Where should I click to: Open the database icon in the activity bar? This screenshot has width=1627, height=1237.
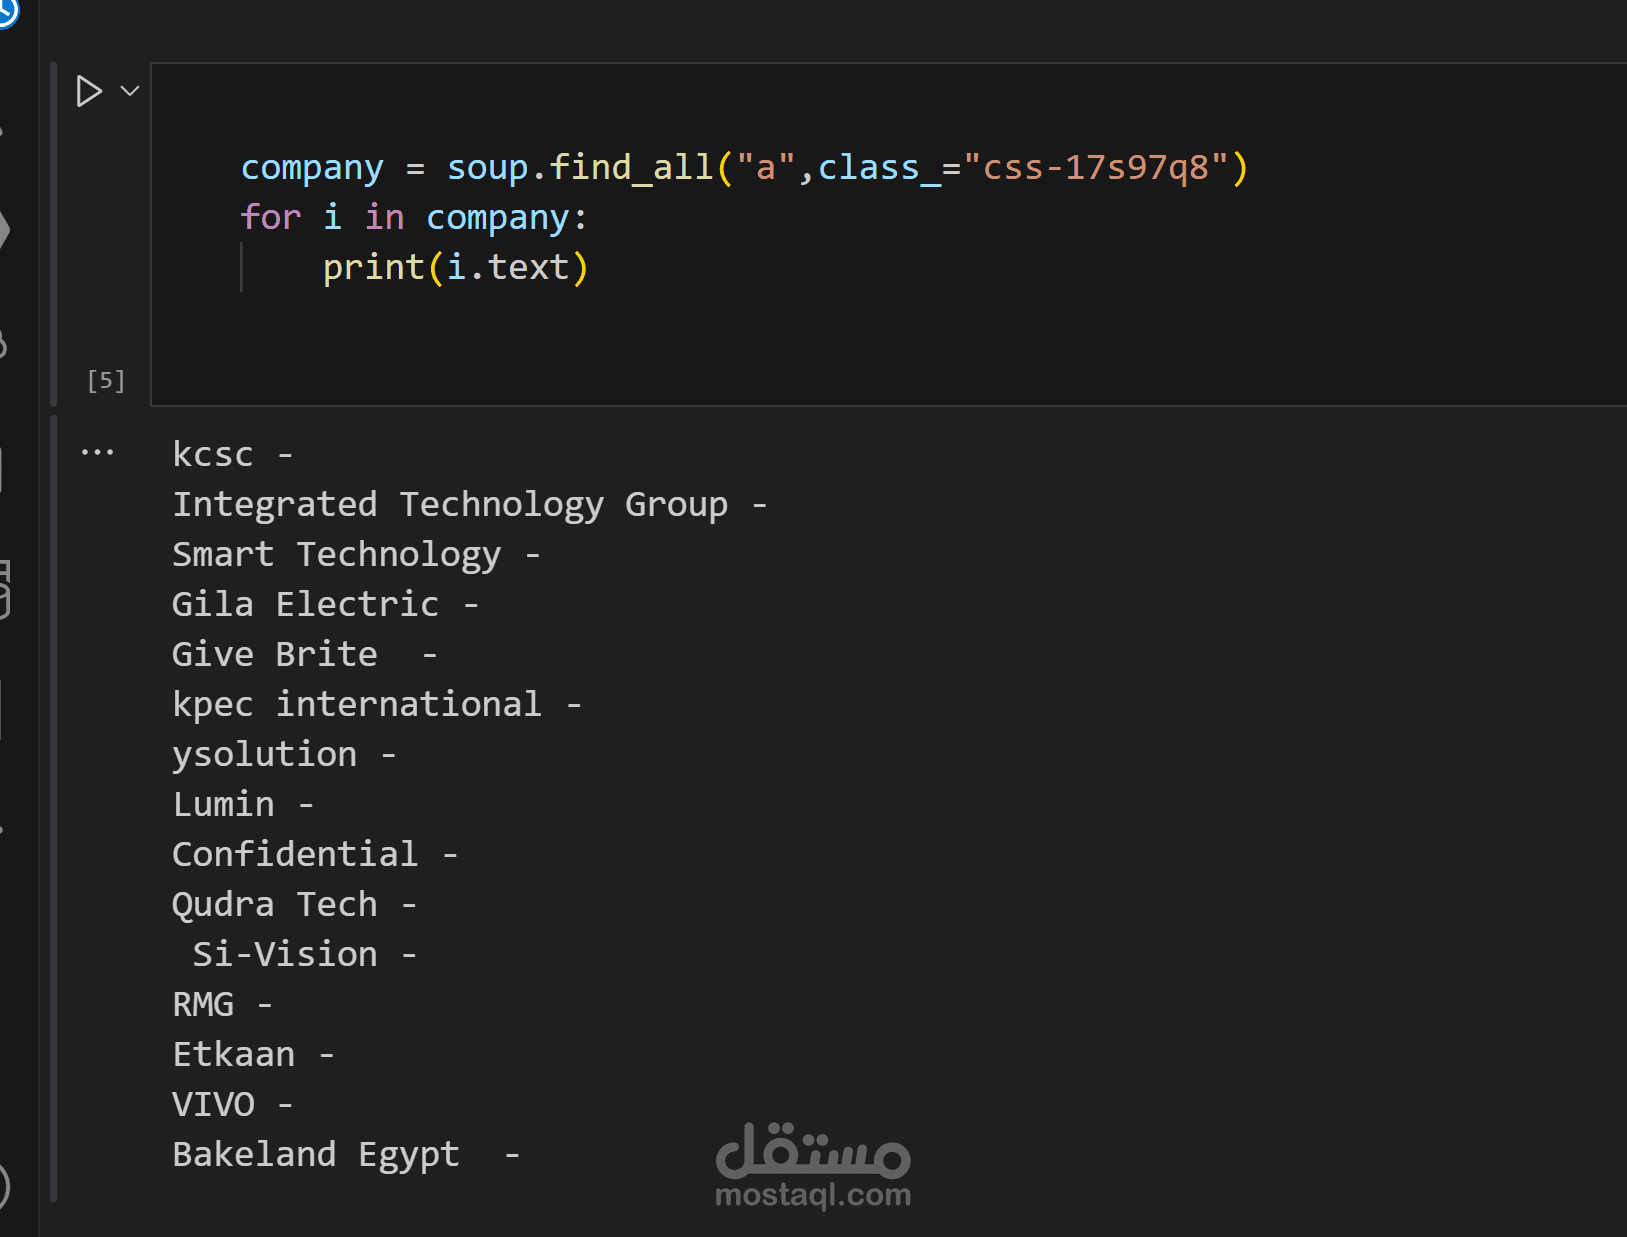5,590
